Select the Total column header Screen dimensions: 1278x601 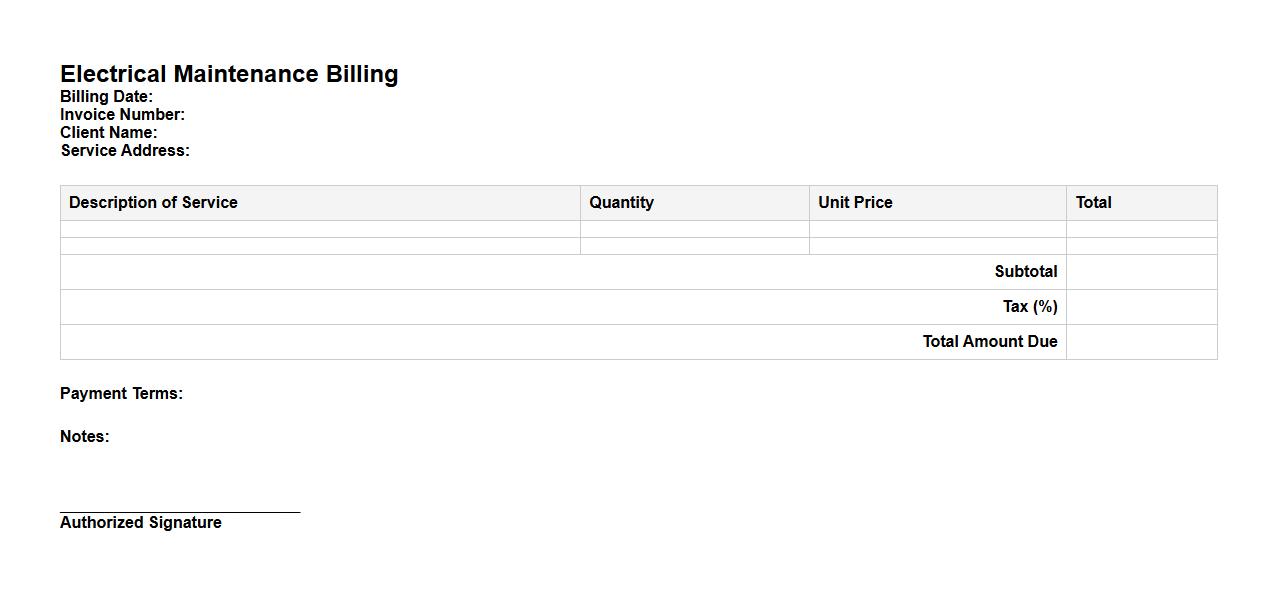click(x=1093, y=203)
